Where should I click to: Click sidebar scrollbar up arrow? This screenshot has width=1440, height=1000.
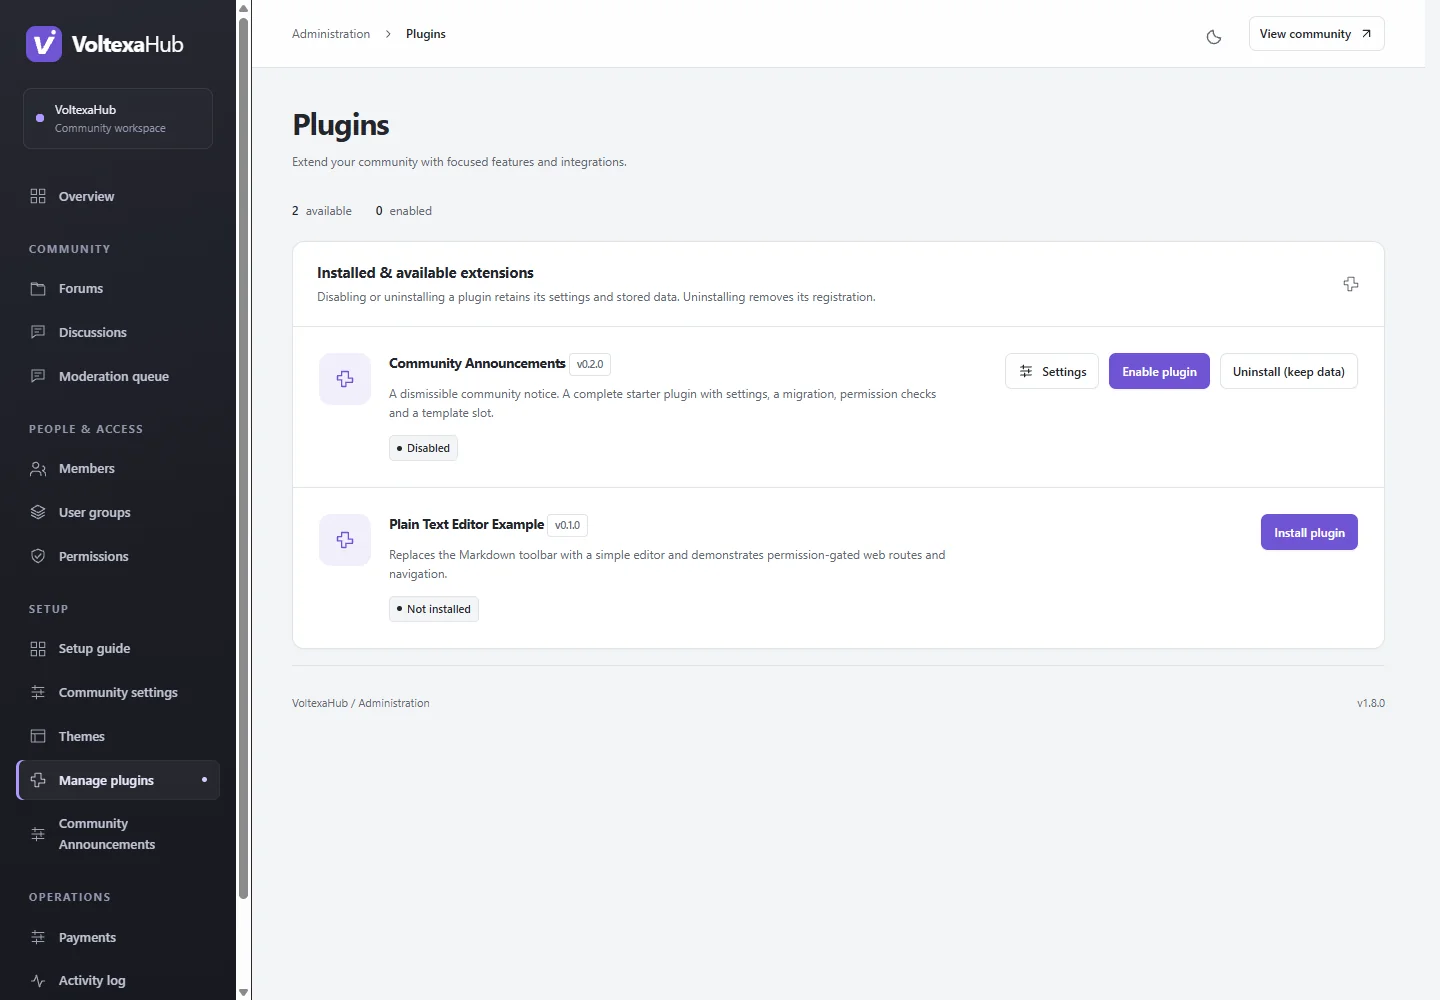[x=243, y=8]
